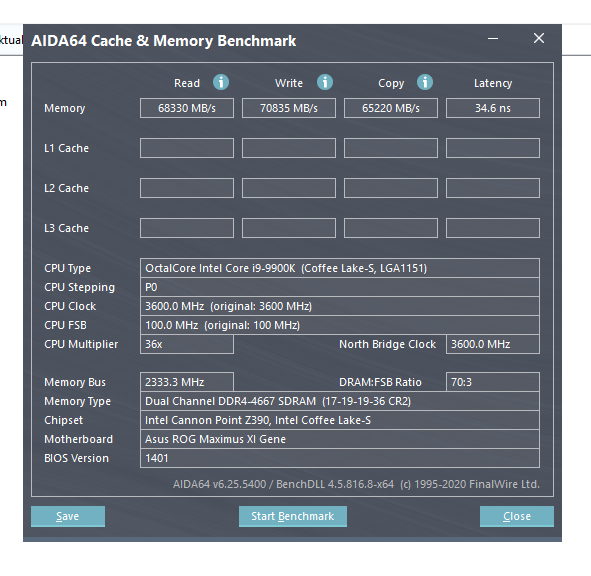Click the empty L1 Cache Copy field
Image resolution: width=591 pixels, height=576 pixels.
tap(391, 148)
